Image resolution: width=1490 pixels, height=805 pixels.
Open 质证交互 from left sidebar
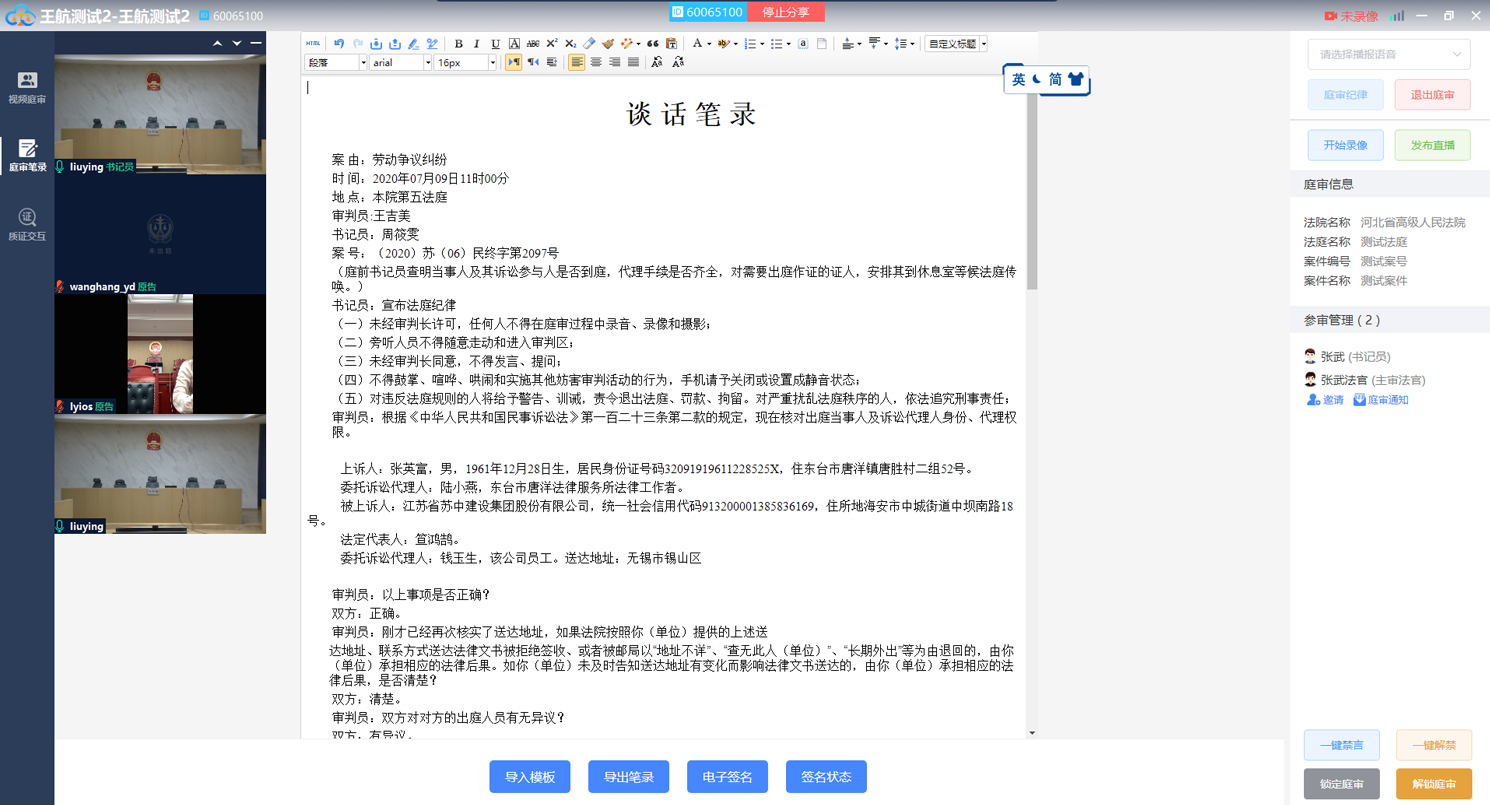(x=27, y=225)
